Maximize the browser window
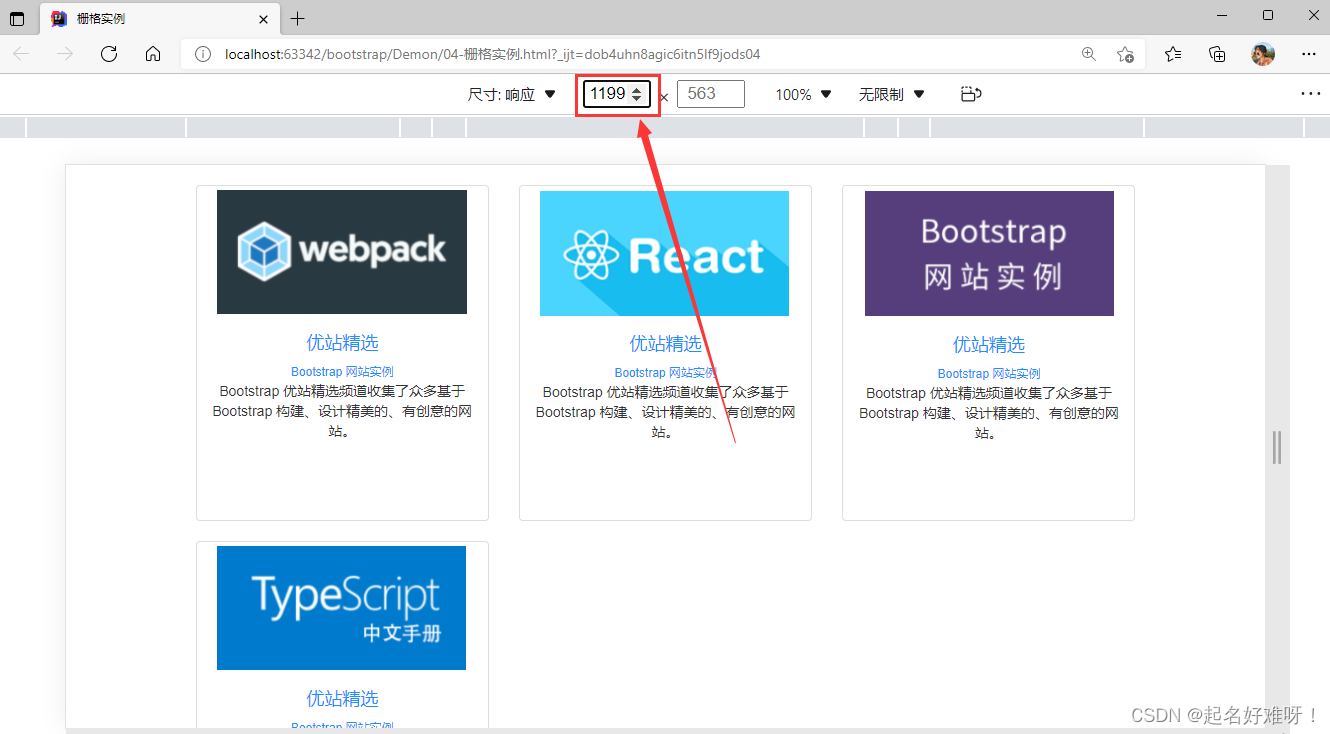 [x=1268, y=15]
